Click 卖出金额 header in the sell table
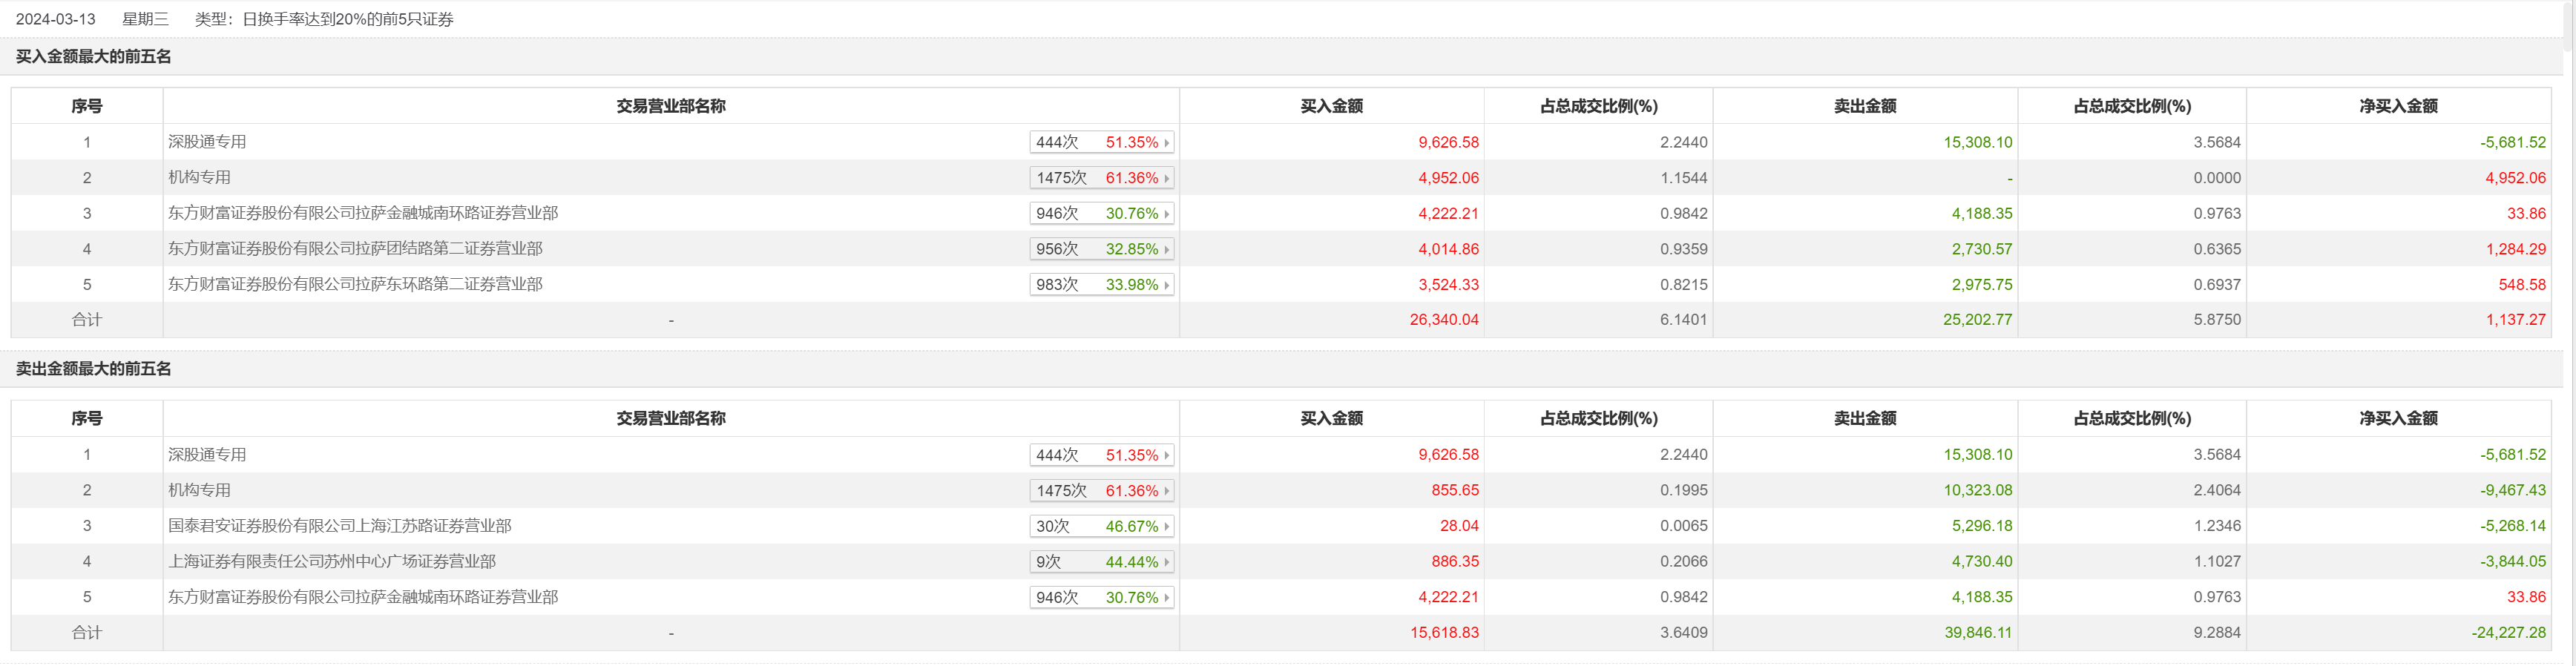Image resolution: width=2576 pixels, height=666 pixels. coord(1864,419)
